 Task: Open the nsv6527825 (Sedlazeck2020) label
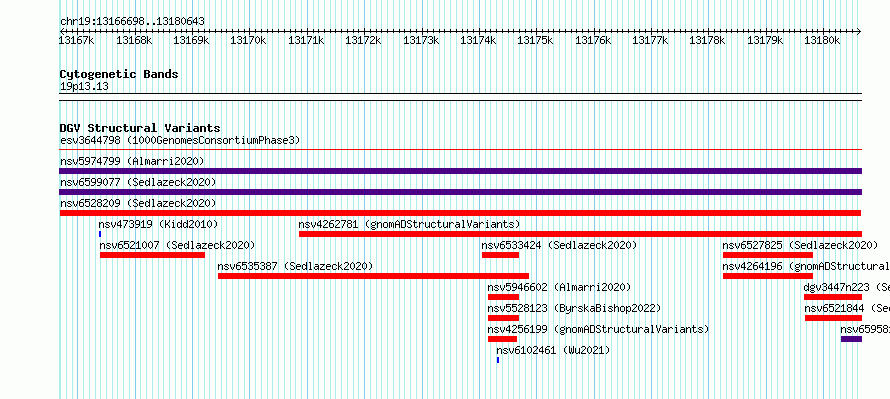point(800,245)
